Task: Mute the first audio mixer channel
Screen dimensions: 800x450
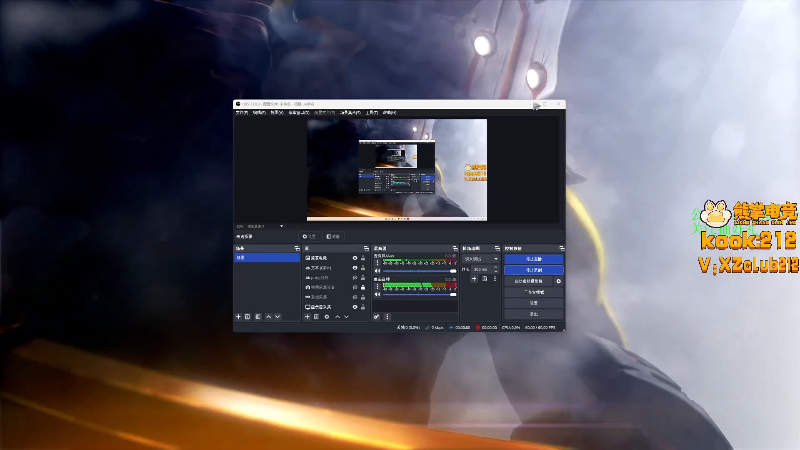Action: point(377,269)
